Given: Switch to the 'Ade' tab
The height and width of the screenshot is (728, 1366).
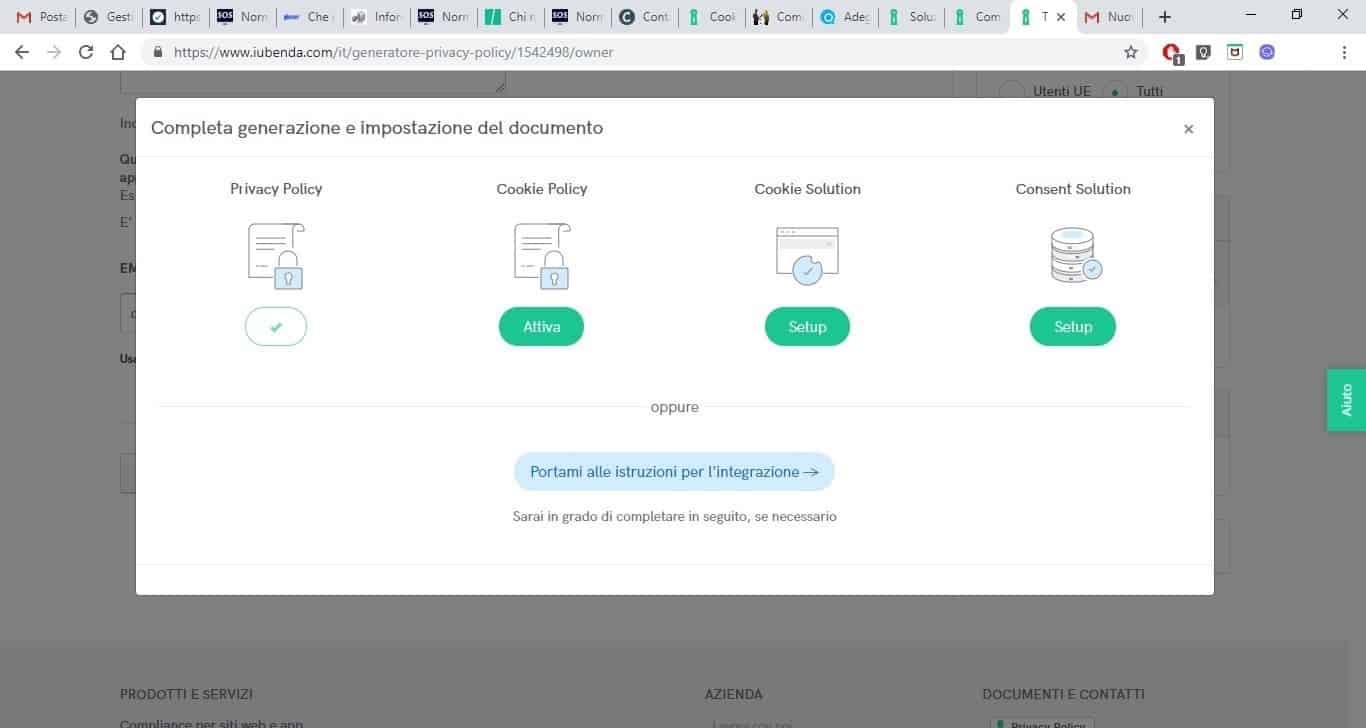Looking at the screenshot, I should [845, 17].
